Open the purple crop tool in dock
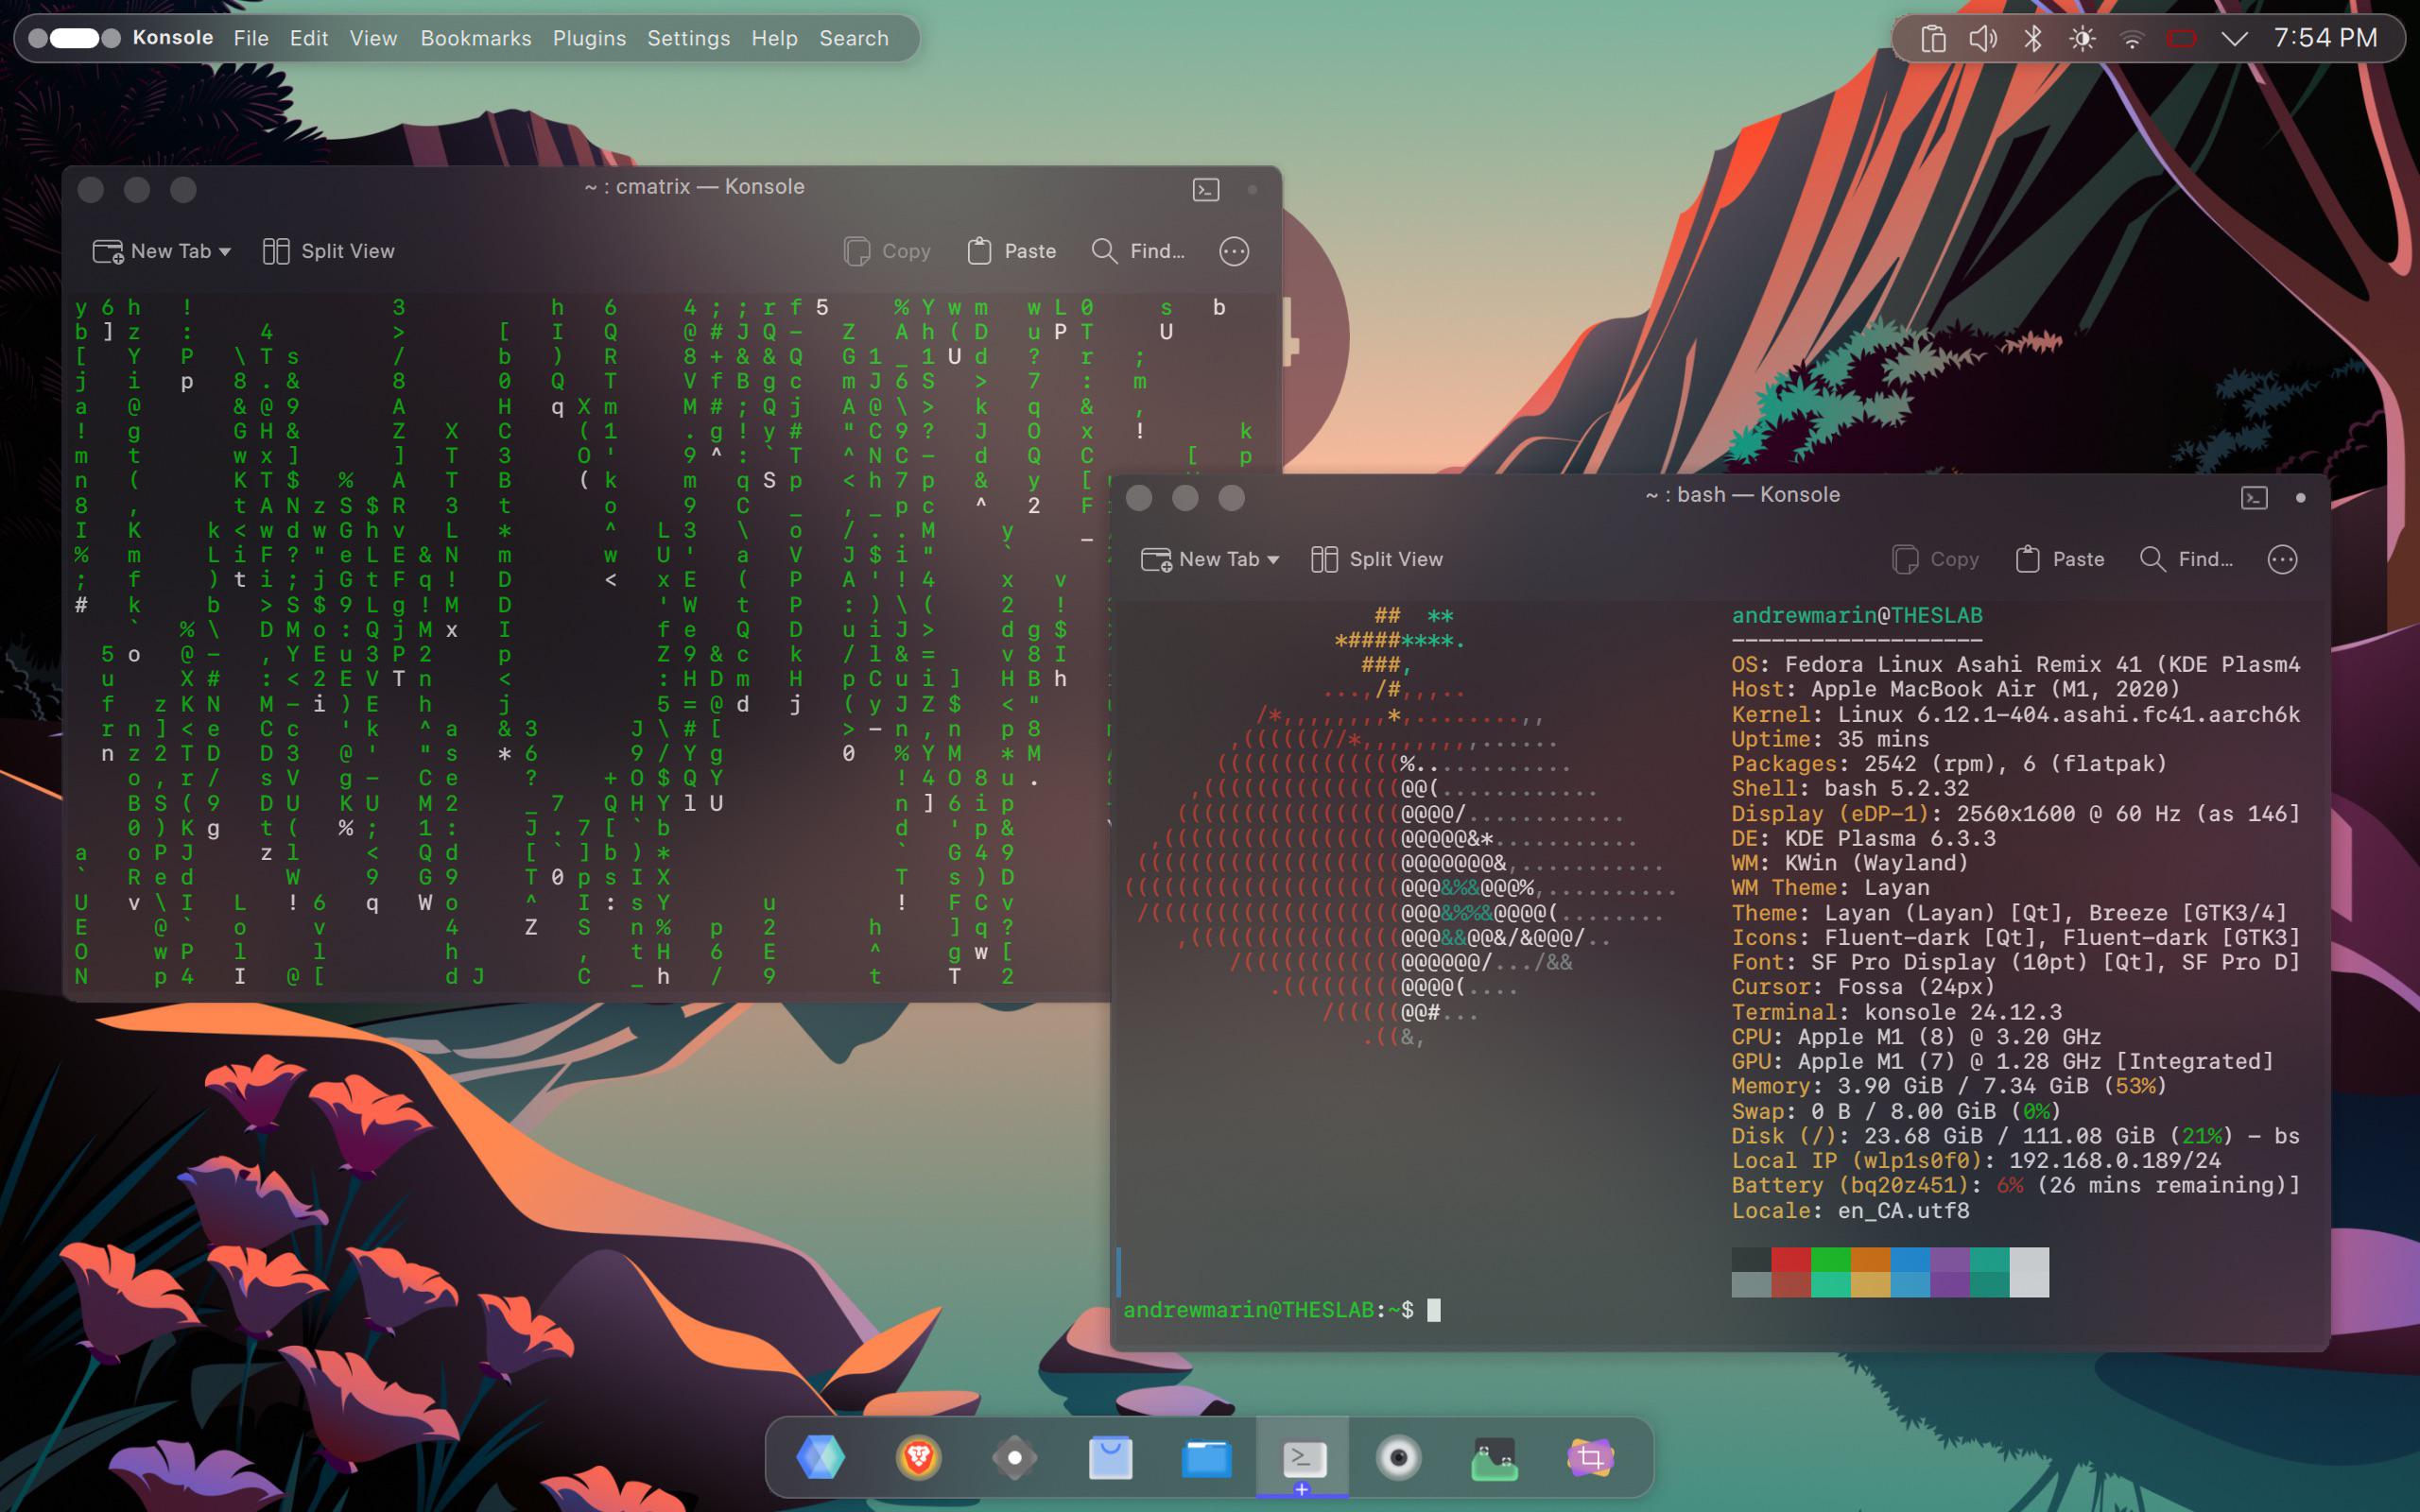This screenshot has height=1512, width=2420. tap(1591, 1457)
